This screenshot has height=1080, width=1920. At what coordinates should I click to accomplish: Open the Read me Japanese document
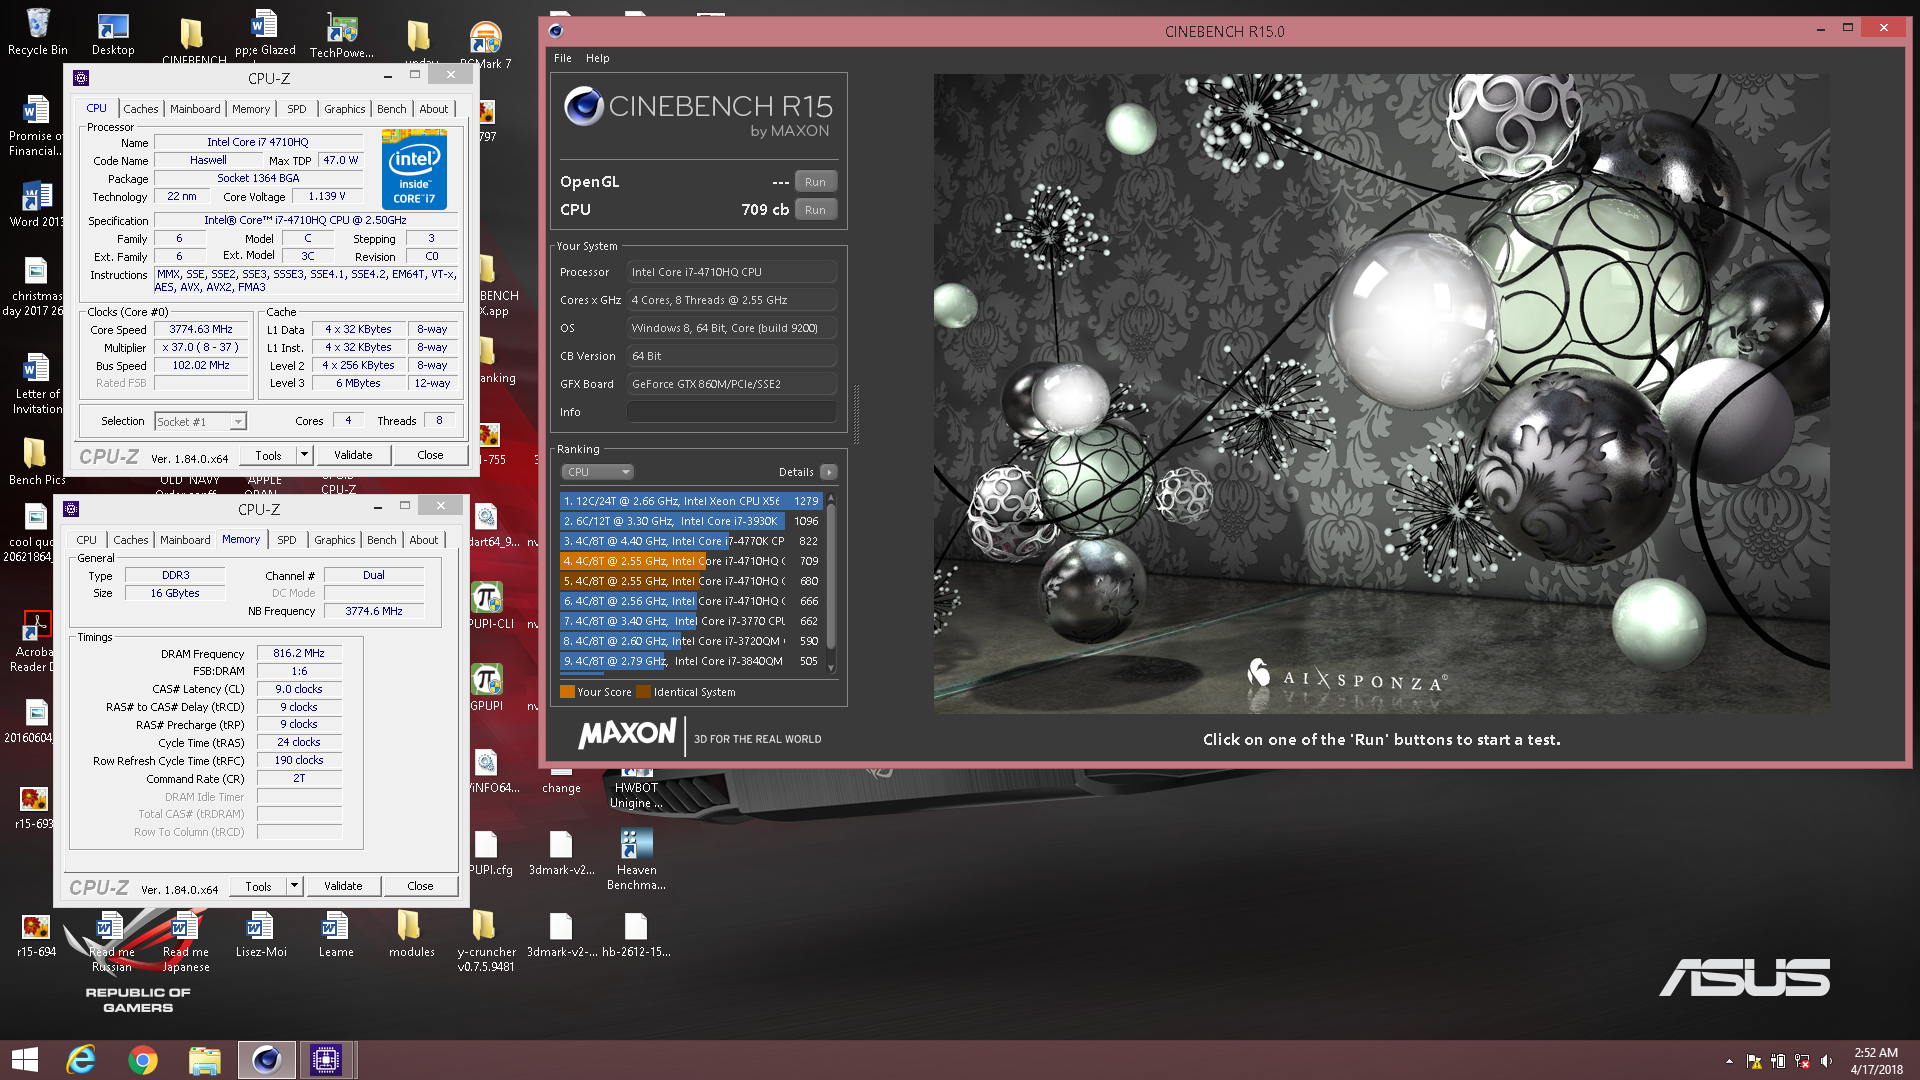(186, 940)
